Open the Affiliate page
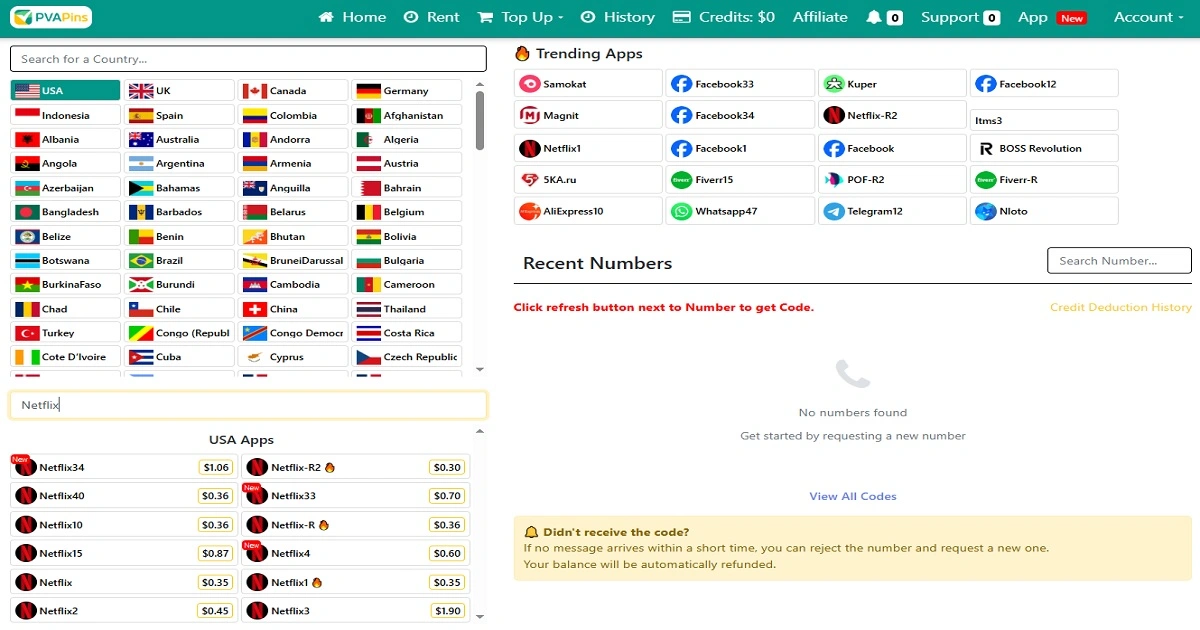 pos(820,17)
